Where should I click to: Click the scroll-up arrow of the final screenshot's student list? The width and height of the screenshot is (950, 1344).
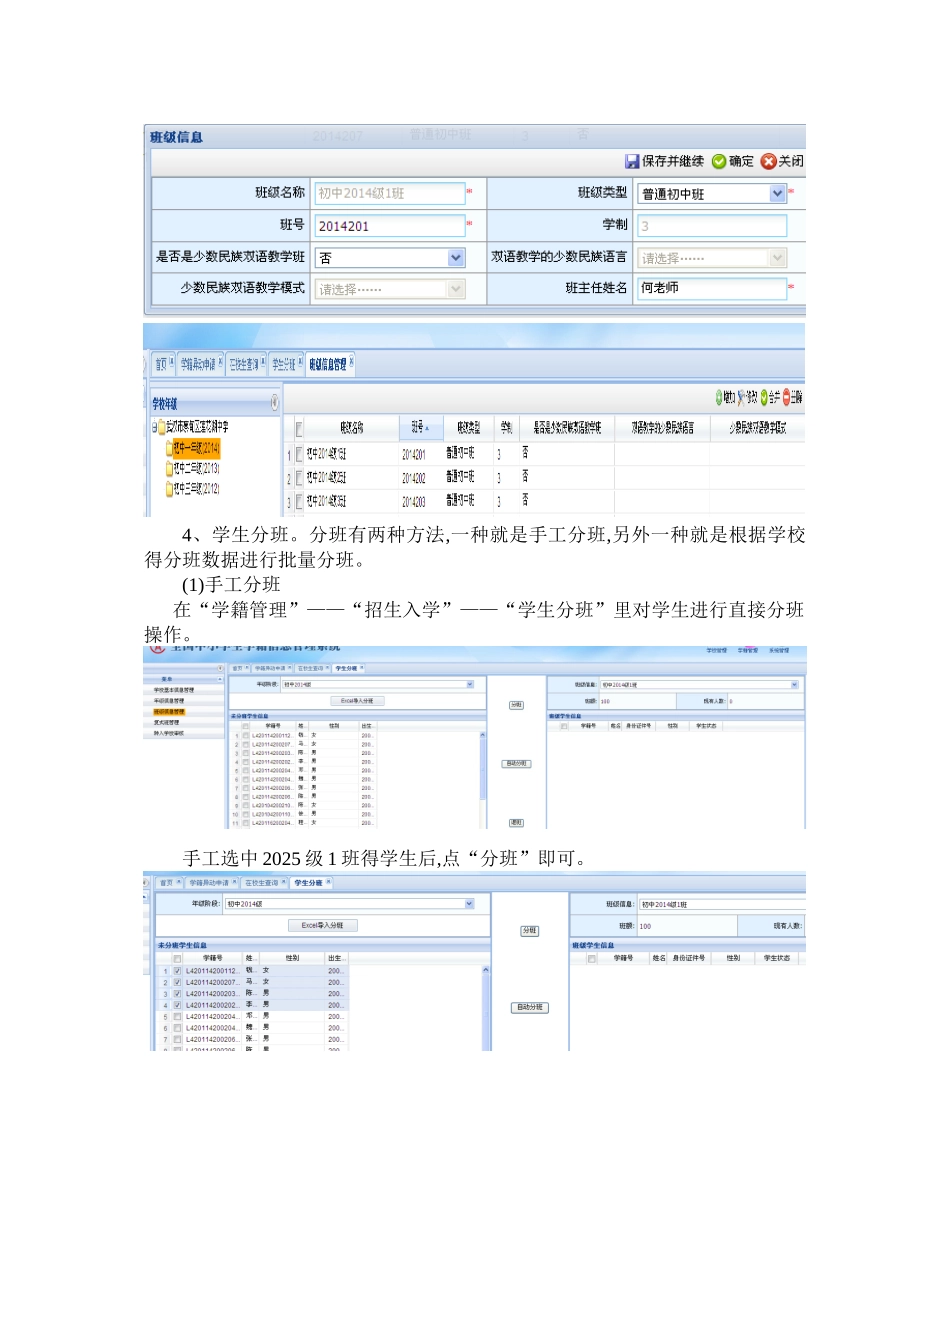click(486, 970)
